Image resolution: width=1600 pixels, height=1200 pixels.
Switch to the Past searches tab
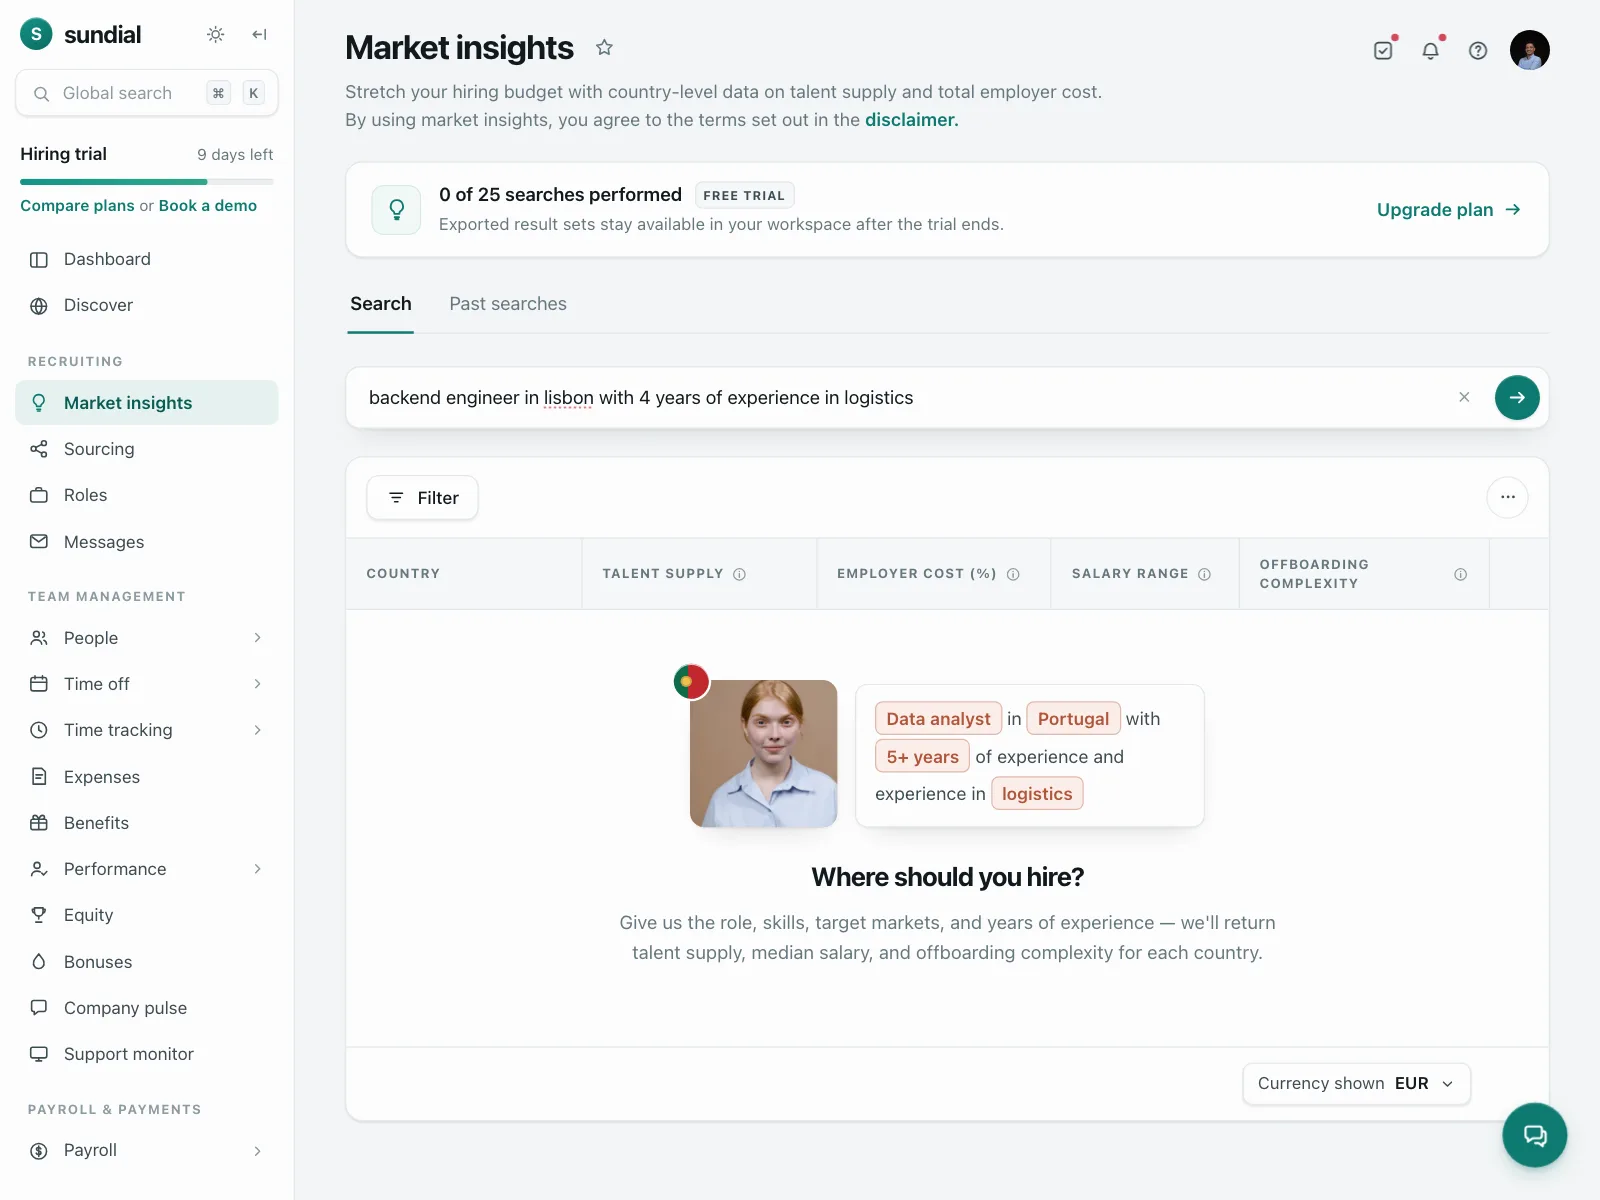tap(508, 304)
